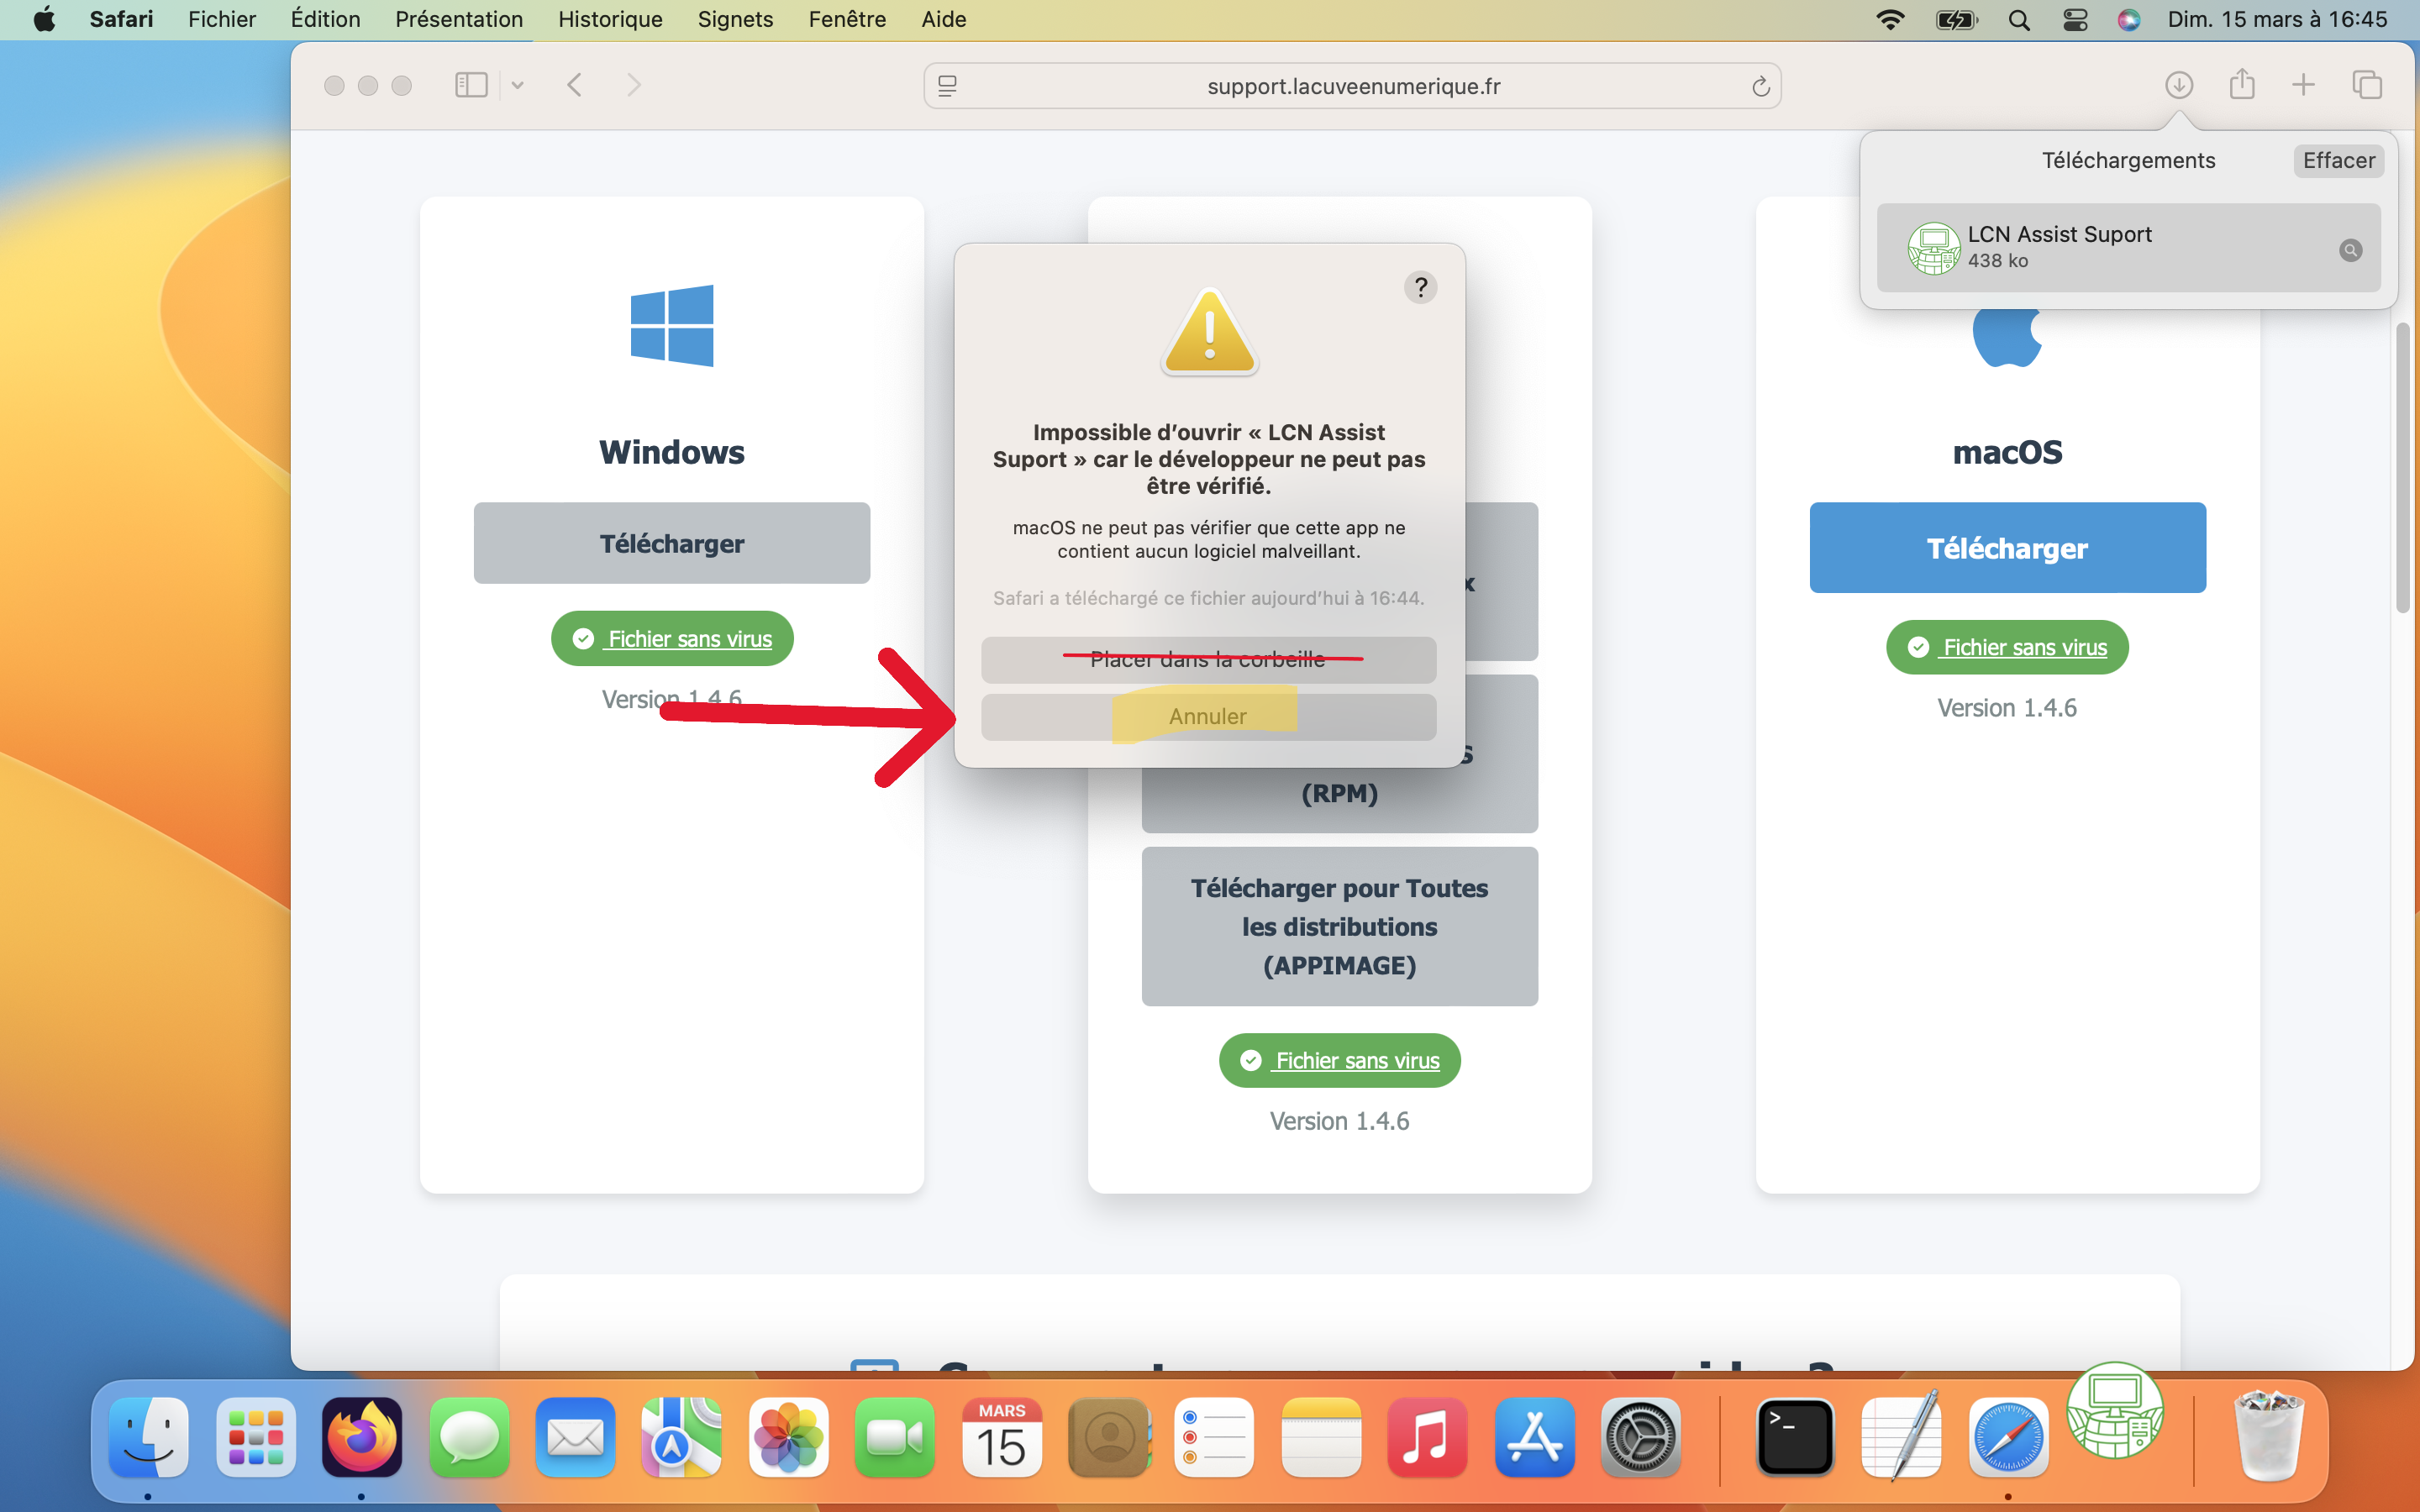Viewport: 2420px width, 1512px height.
Task: Open the Aide menu
Action: coord(943,19)
